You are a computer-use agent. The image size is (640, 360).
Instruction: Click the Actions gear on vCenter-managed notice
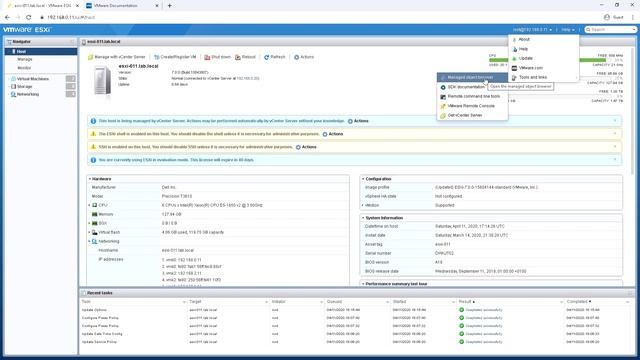350,121
